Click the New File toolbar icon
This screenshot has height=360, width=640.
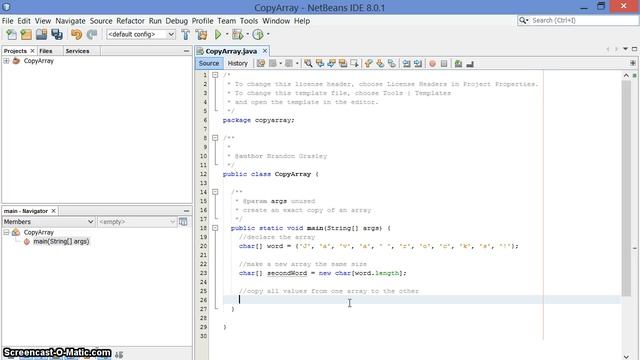tap(11, 35)
